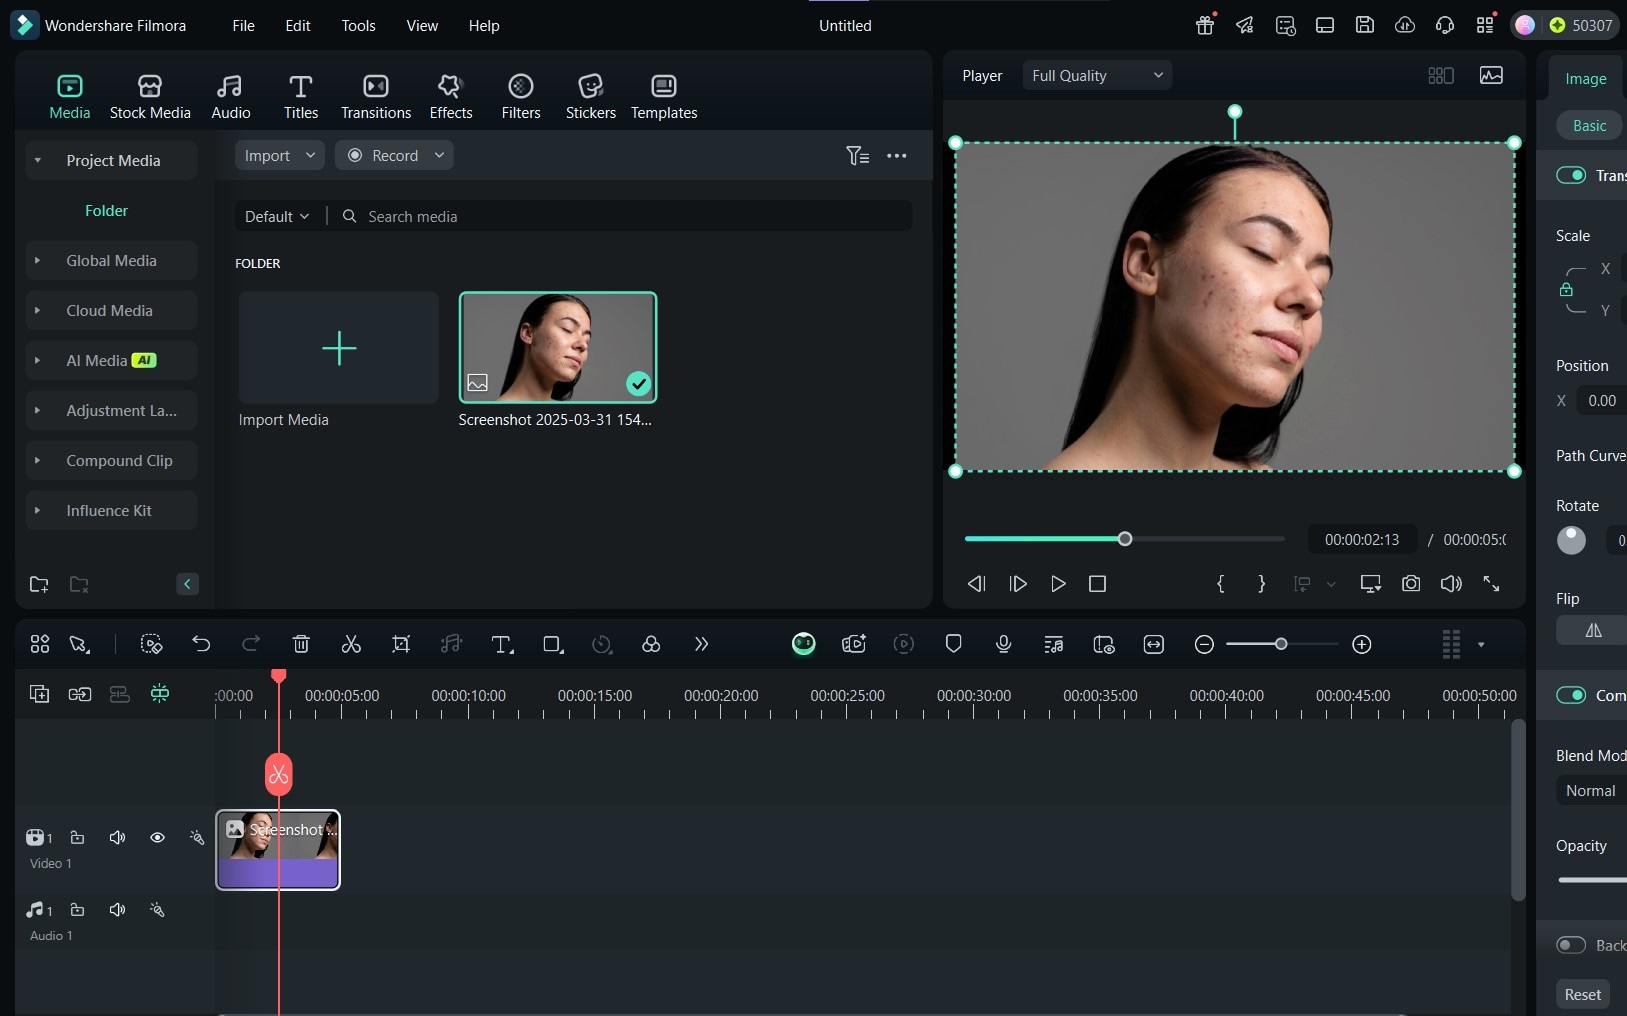Toggle the Transform switch in Image panel
Image resolution: width=1627 pixels, height=1016 pixels.
(1571, 175)
